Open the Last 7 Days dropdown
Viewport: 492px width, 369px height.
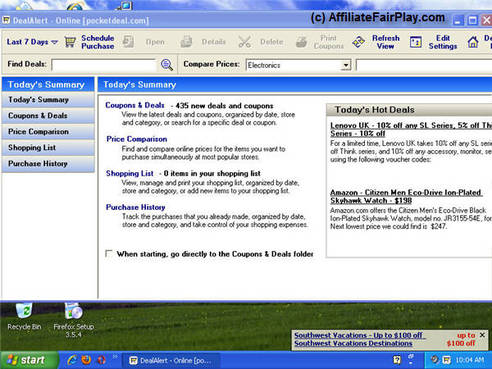click(32, 42)
